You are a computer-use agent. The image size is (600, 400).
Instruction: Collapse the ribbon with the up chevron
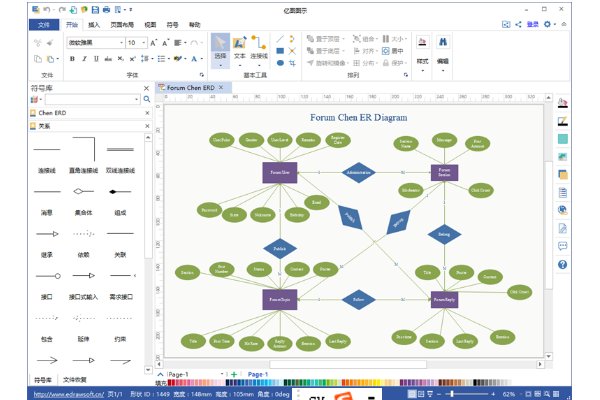pos(564,24)
